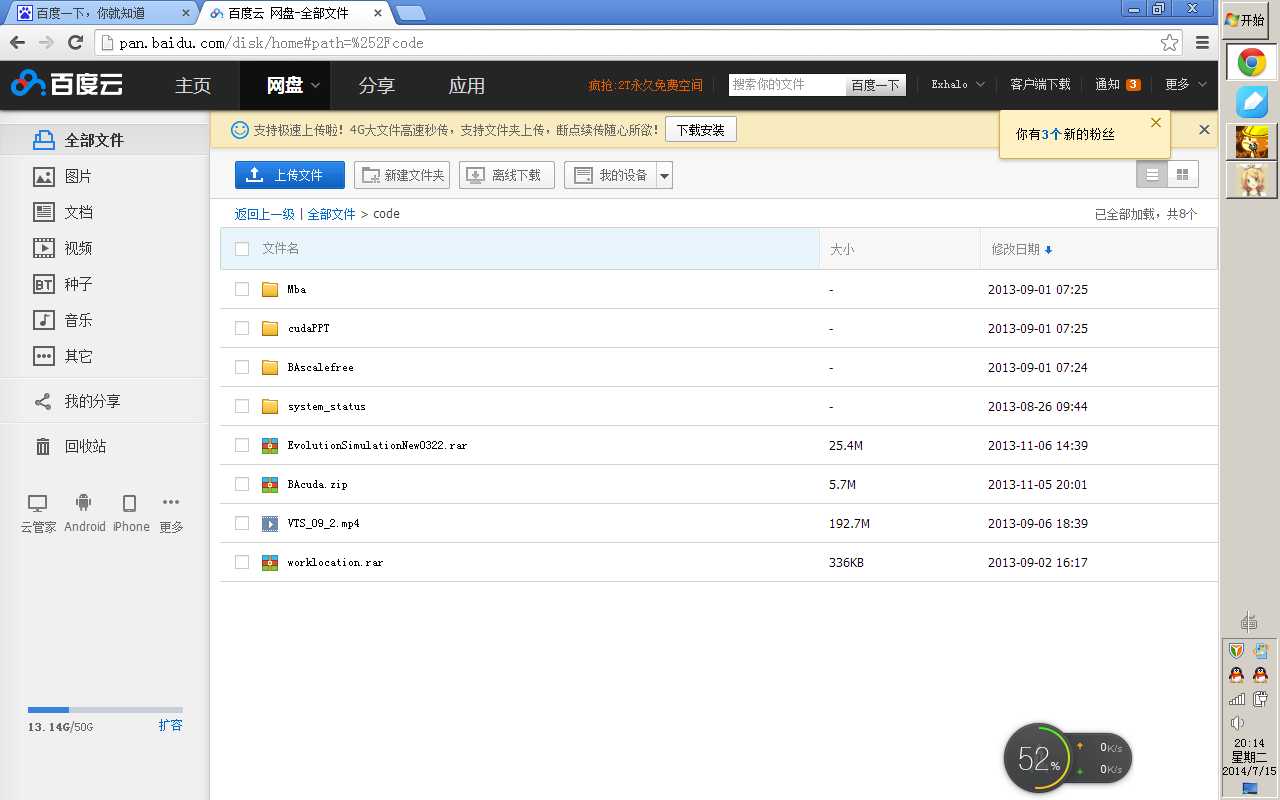Select 全部文件 in the sidebar
Screen dimensions: 1280x800
(x=105, y=140)
